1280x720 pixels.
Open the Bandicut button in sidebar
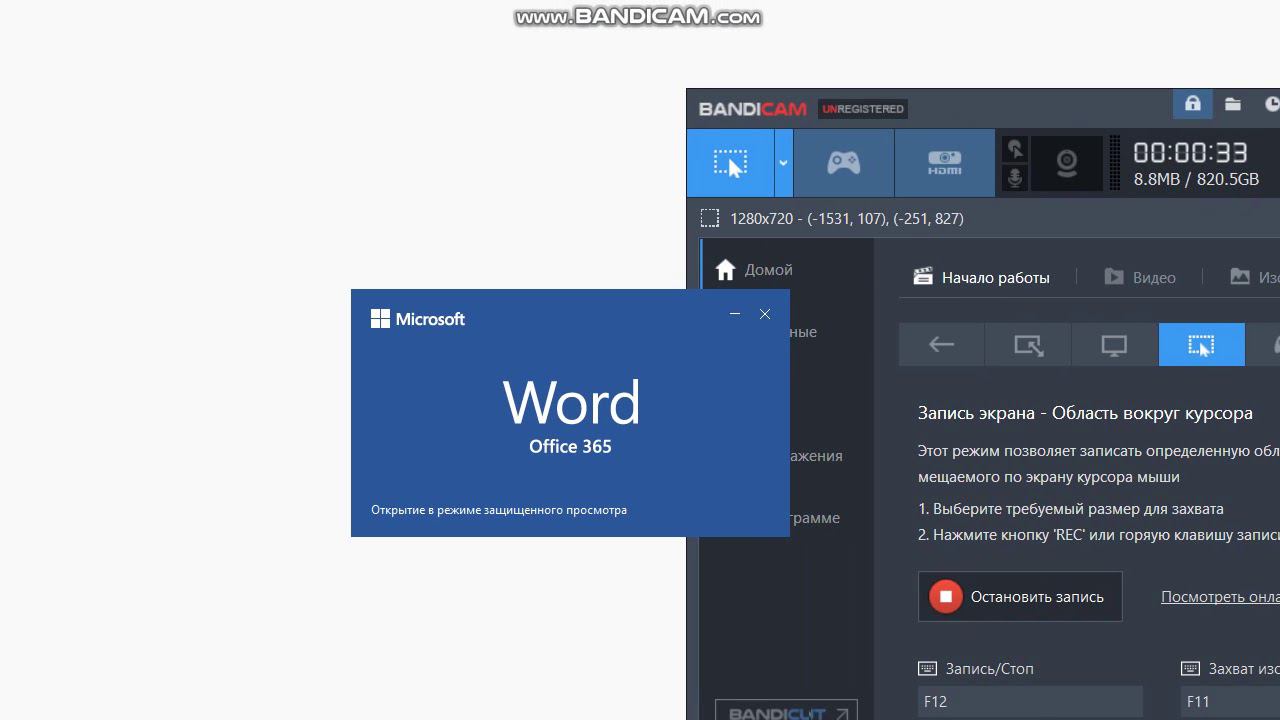pyautogui.click(x=786, y=711)
